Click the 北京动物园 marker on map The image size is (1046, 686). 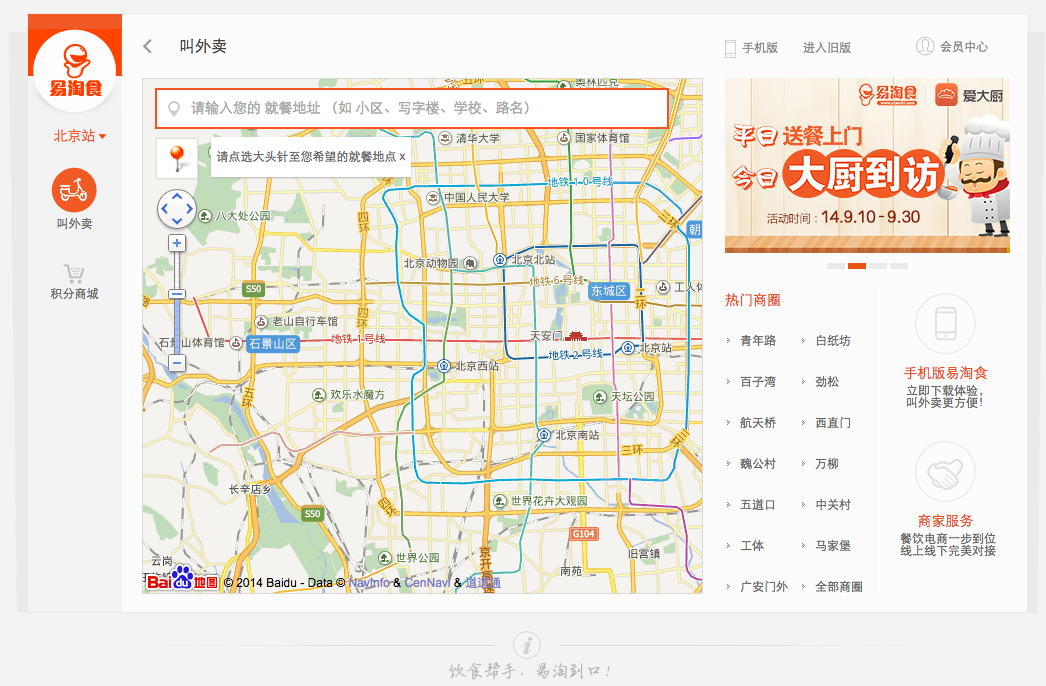pos(470,263)
